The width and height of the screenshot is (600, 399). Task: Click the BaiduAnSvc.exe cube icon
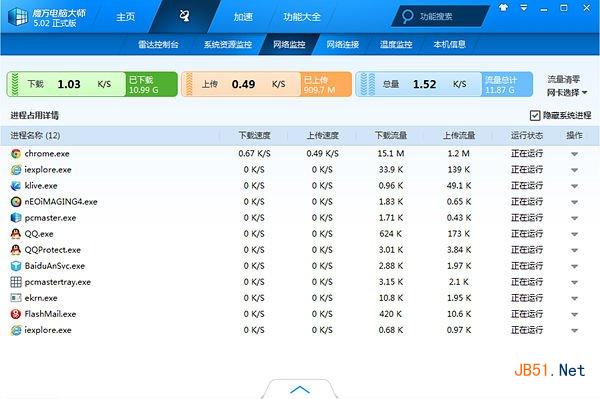(16, 266)
